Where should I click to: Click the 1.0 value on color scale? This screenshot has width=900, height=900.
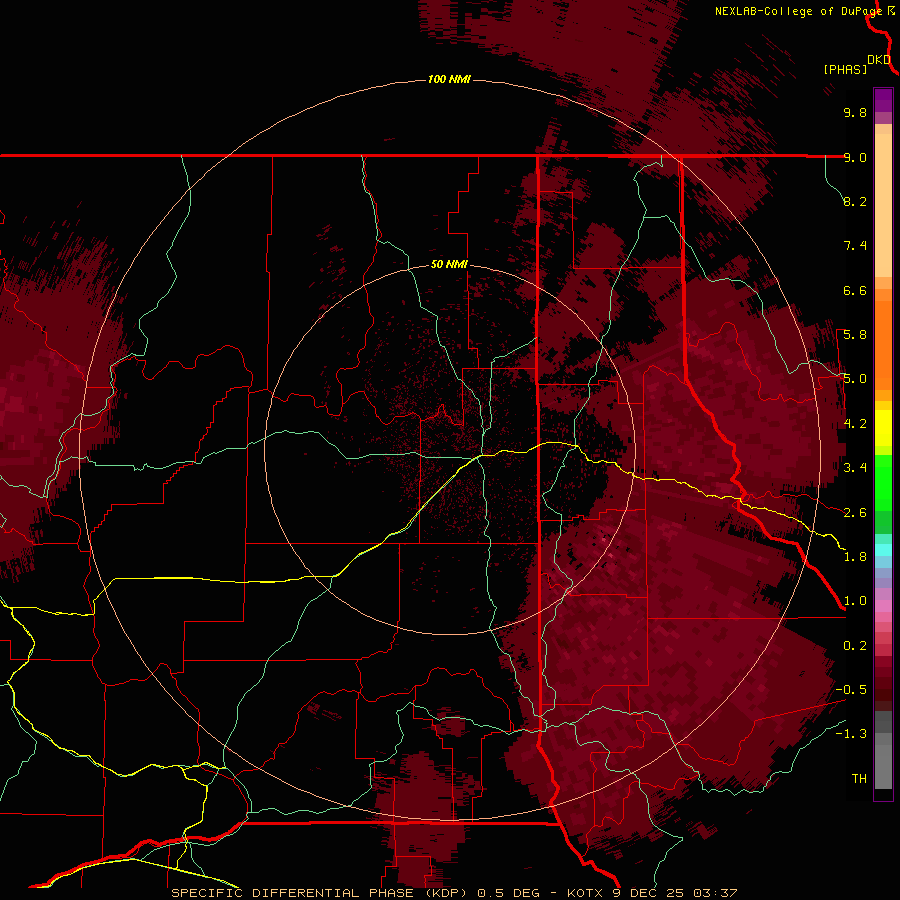point(855,601)
